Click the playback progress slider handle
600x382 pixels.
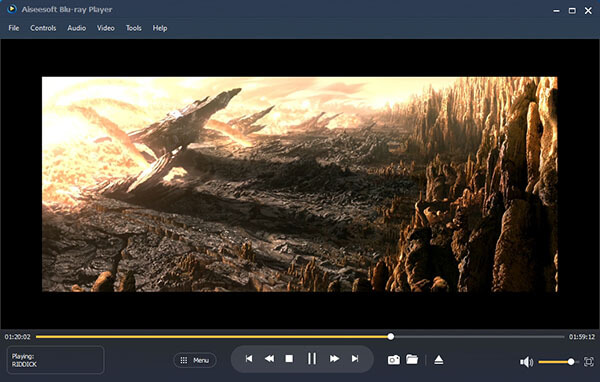[390, 337]
